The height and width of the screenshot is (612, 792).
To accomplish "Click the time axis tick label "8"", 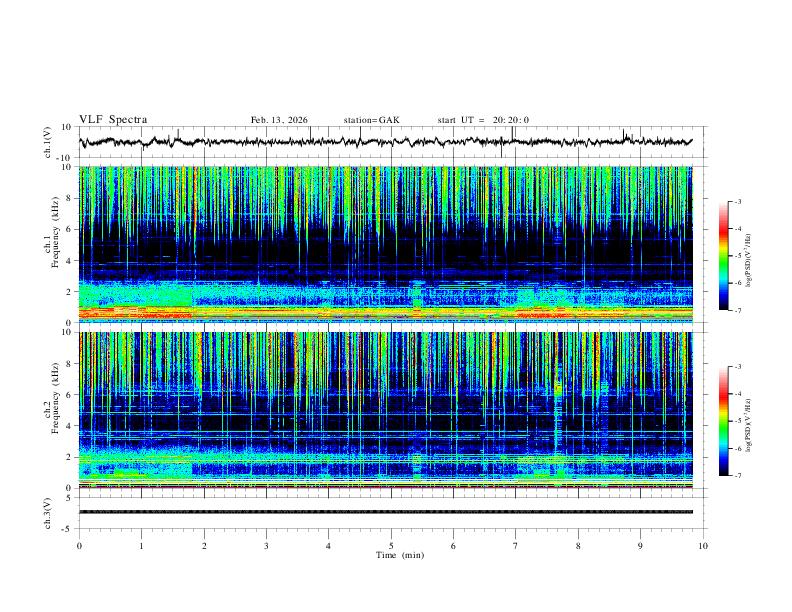I will [578, 546].
